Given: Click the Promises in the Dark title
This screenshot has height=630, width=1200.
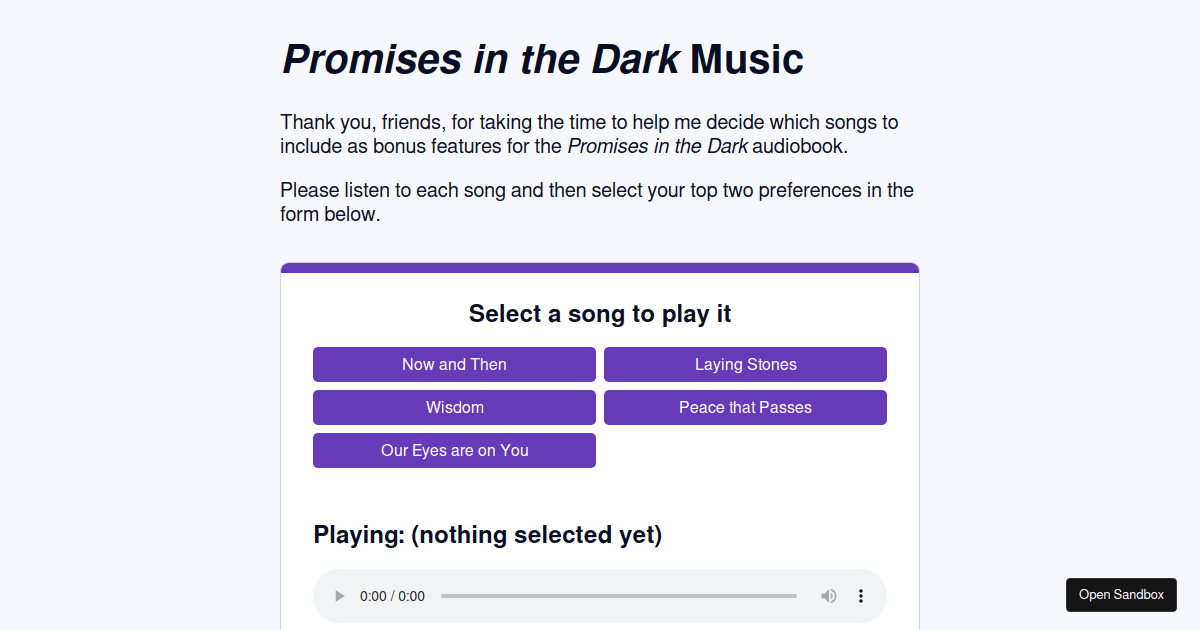Looking at the screenshot, I should coord(541,59).
